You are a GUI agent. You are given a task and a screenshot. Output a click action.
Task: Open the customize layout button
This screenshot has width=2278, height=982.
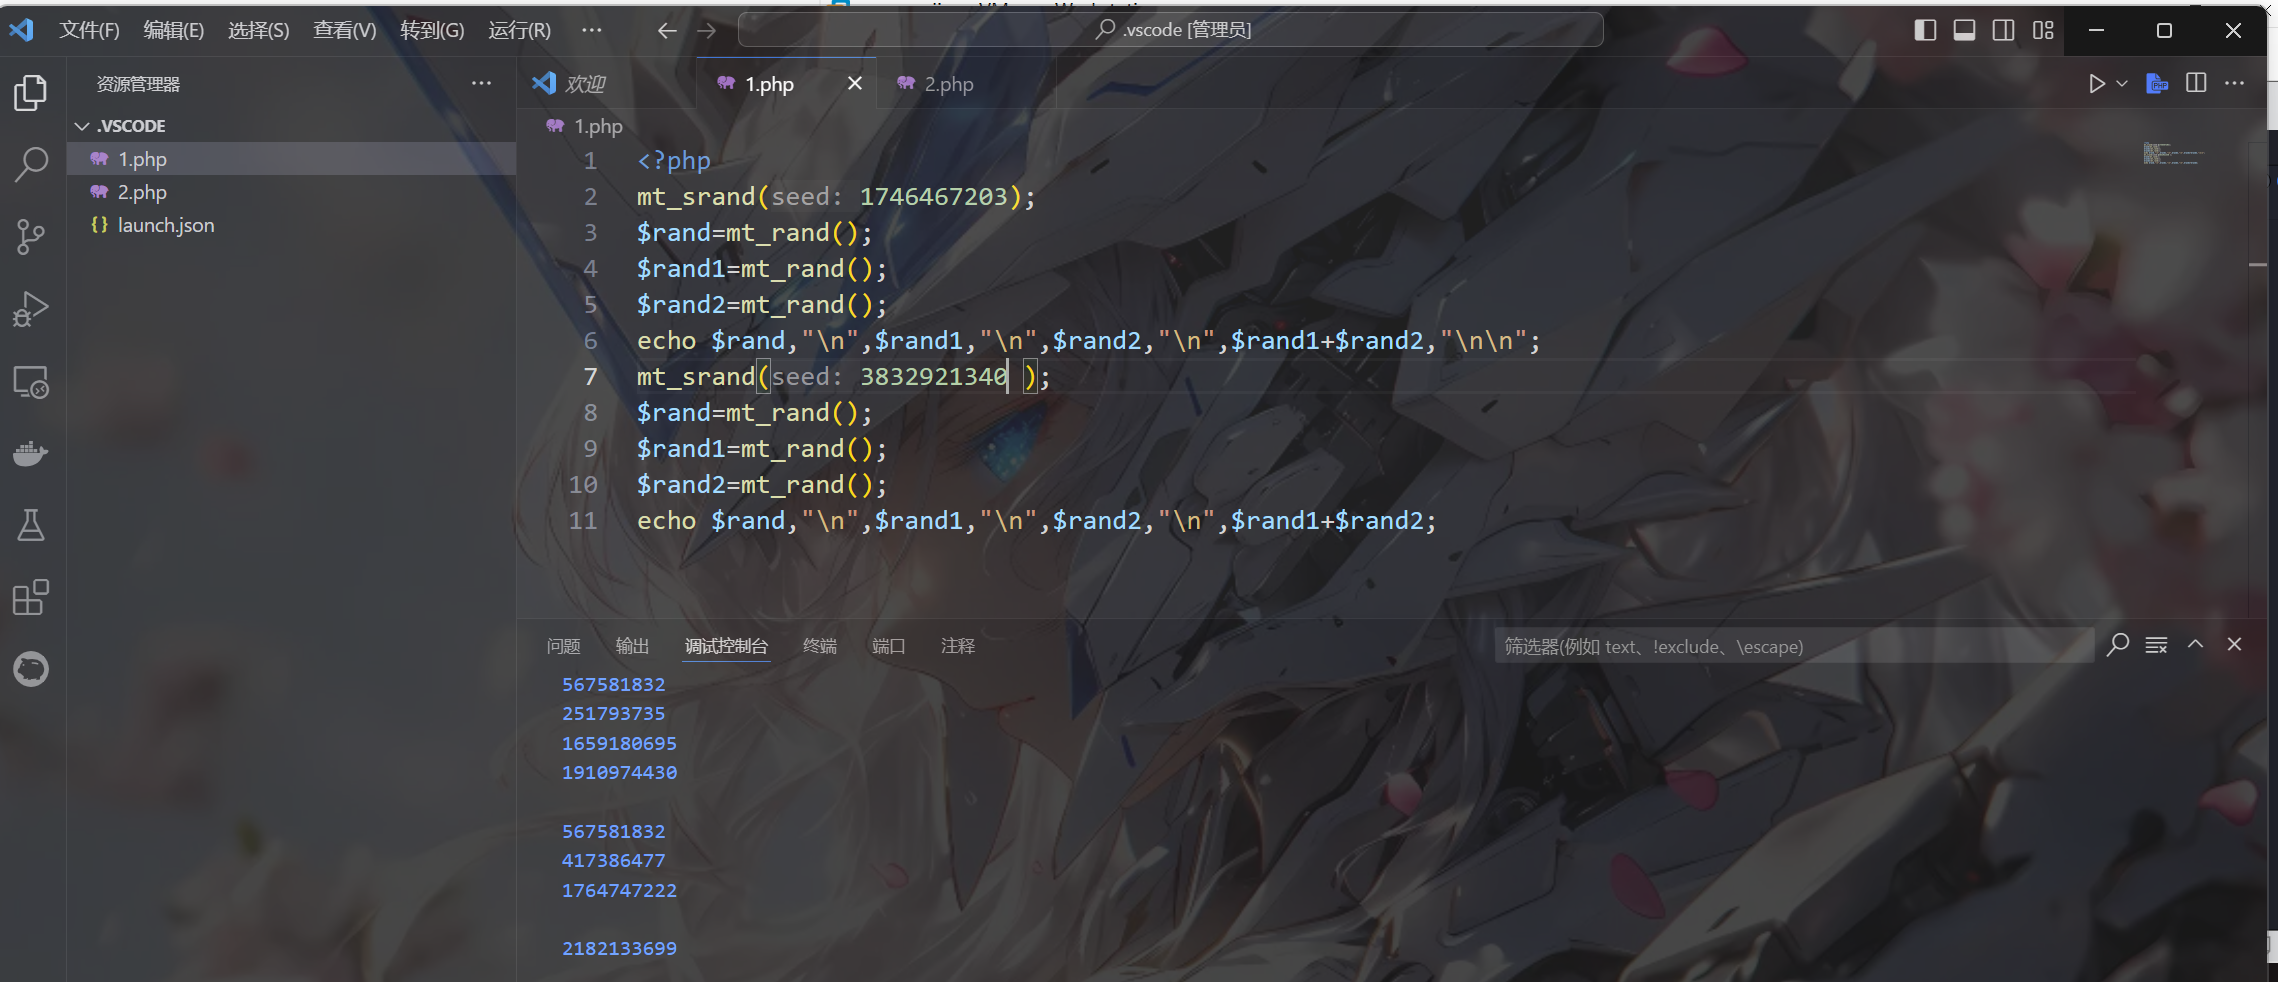pos(2043,30)
